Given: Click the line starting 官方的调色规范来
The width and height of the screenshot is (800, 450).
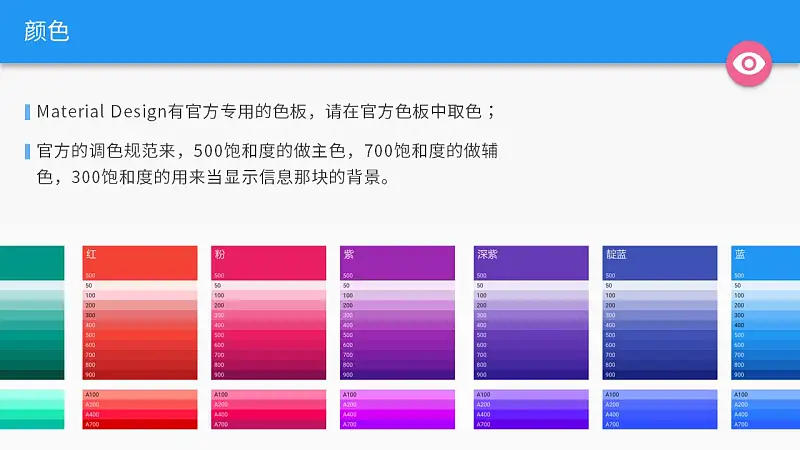Looking at the screenshot, I should (x=267, y=151).
